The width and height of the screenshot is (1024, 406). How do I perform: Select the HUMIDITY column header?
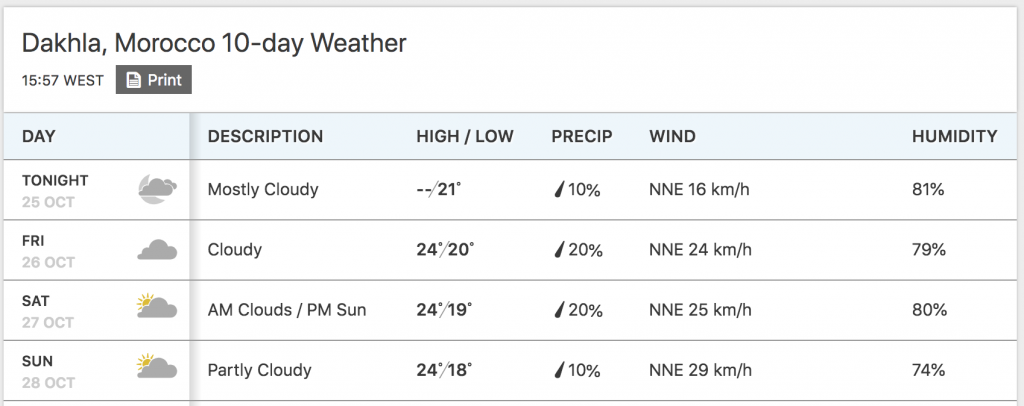(x=955, y=136)
